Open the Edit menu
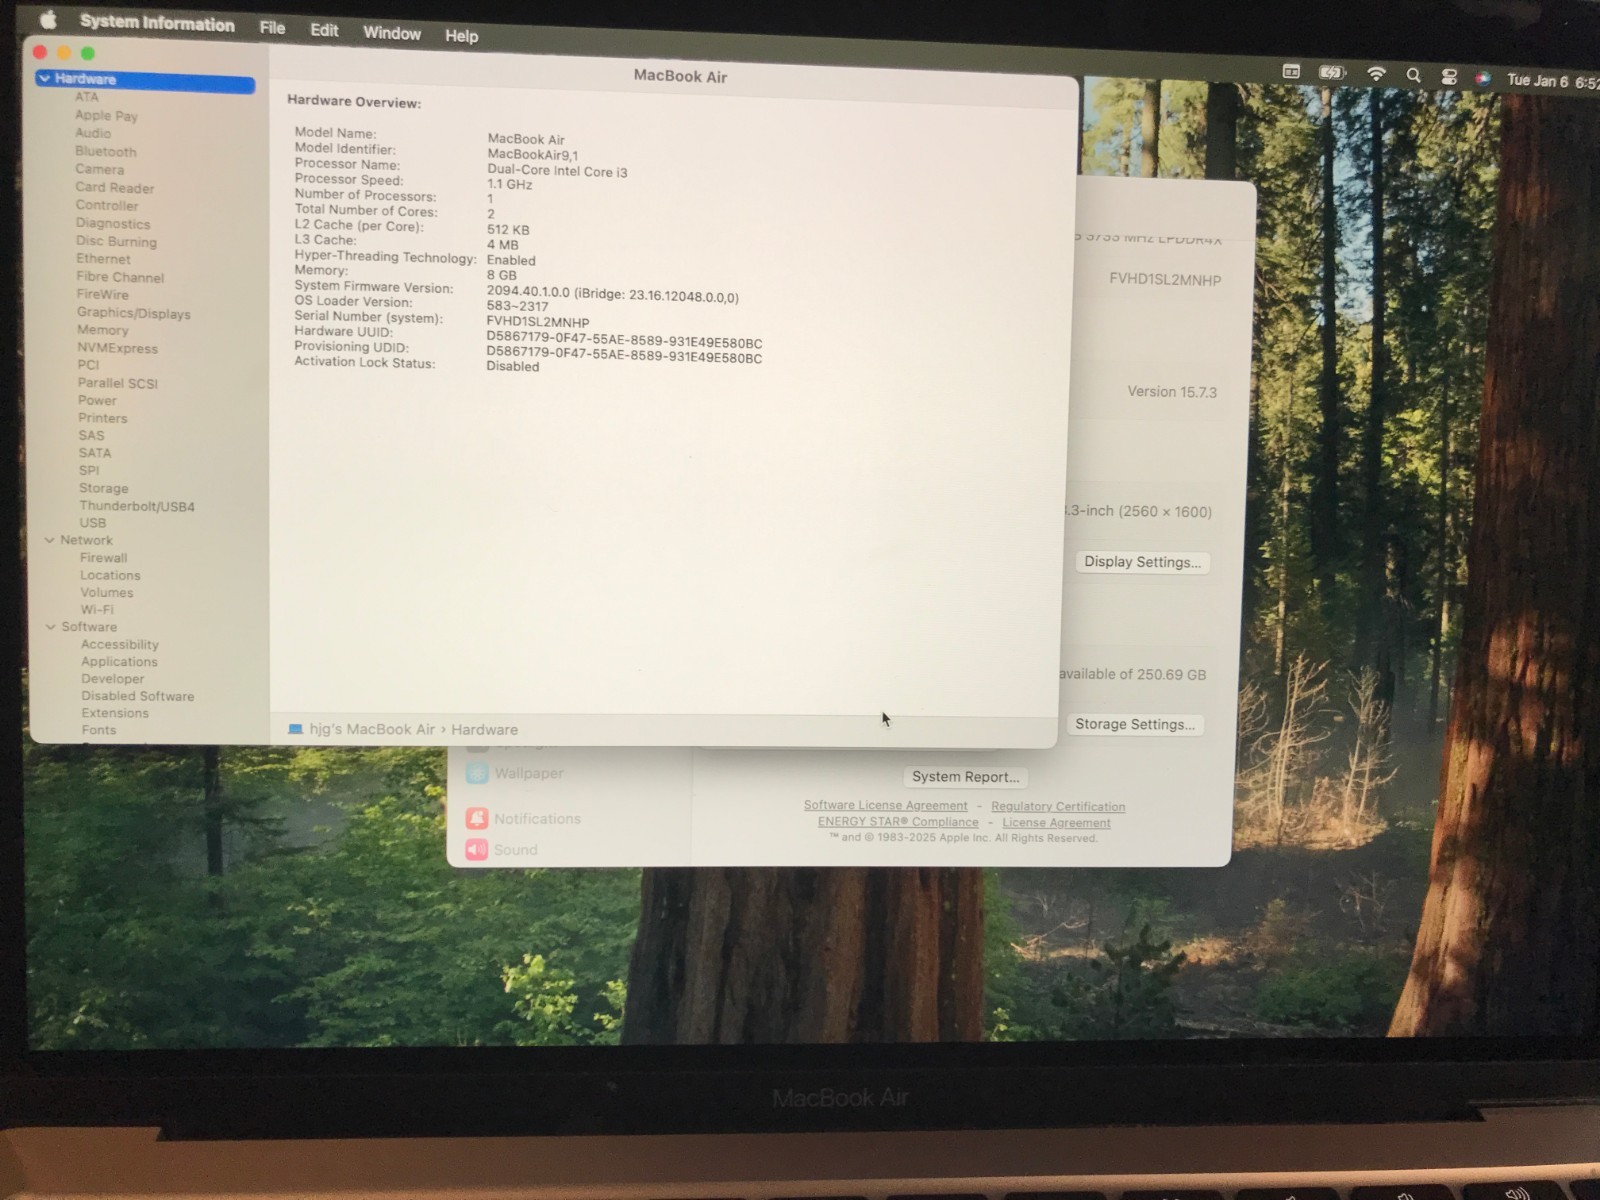 click(x=324, y=30)
